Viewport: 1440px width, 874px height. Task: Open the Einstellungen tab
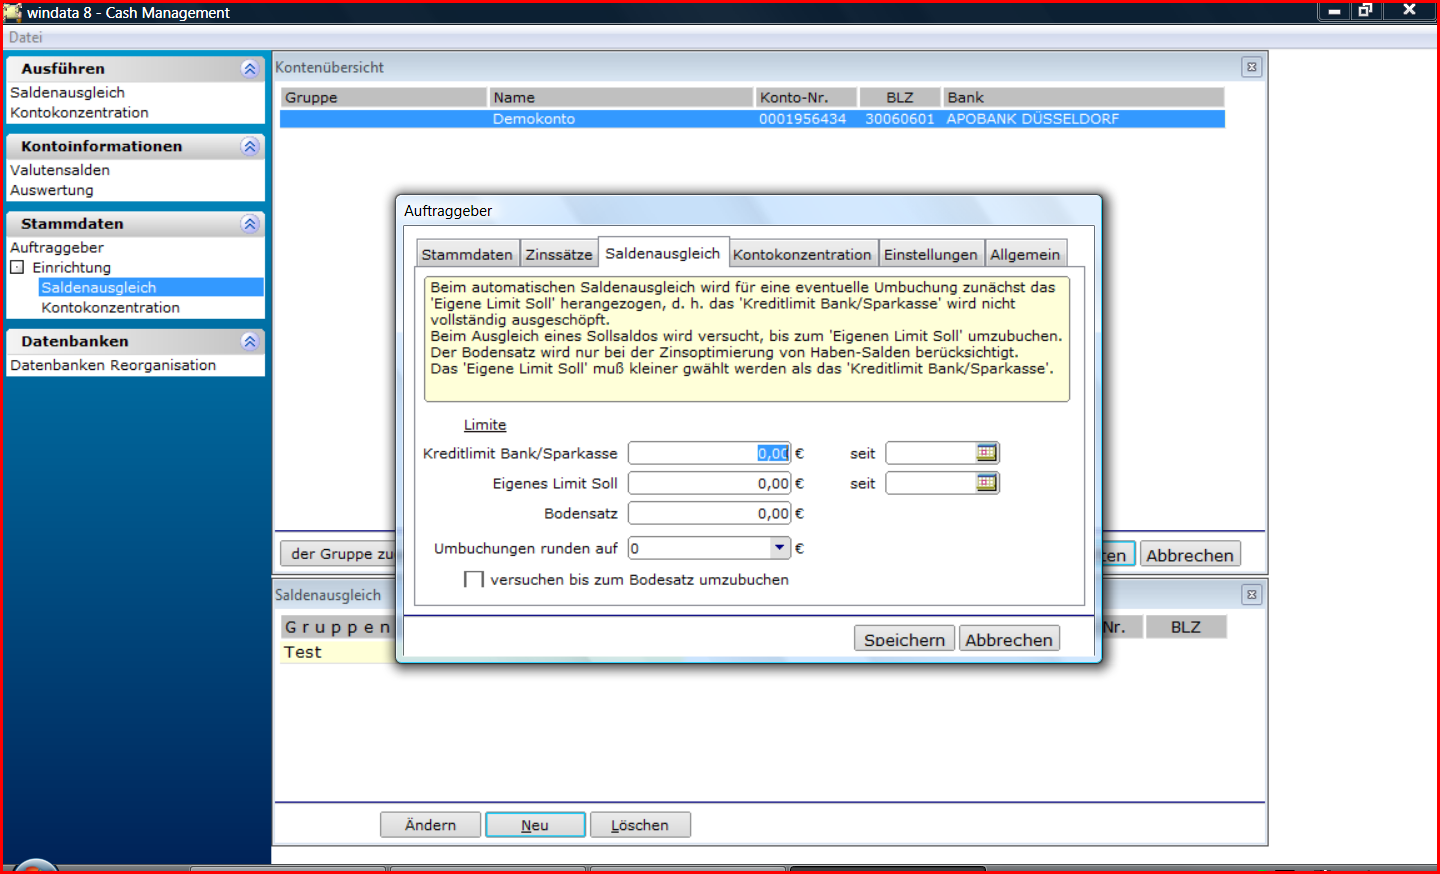pos(931,254)
